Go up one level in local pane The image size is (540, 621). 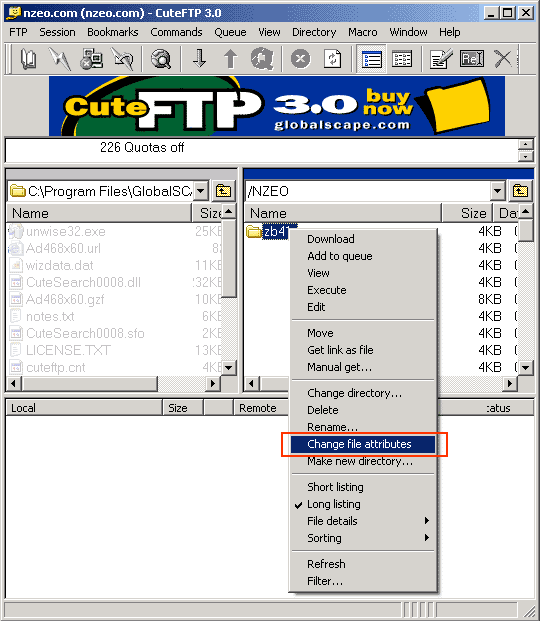click(223, 191)
